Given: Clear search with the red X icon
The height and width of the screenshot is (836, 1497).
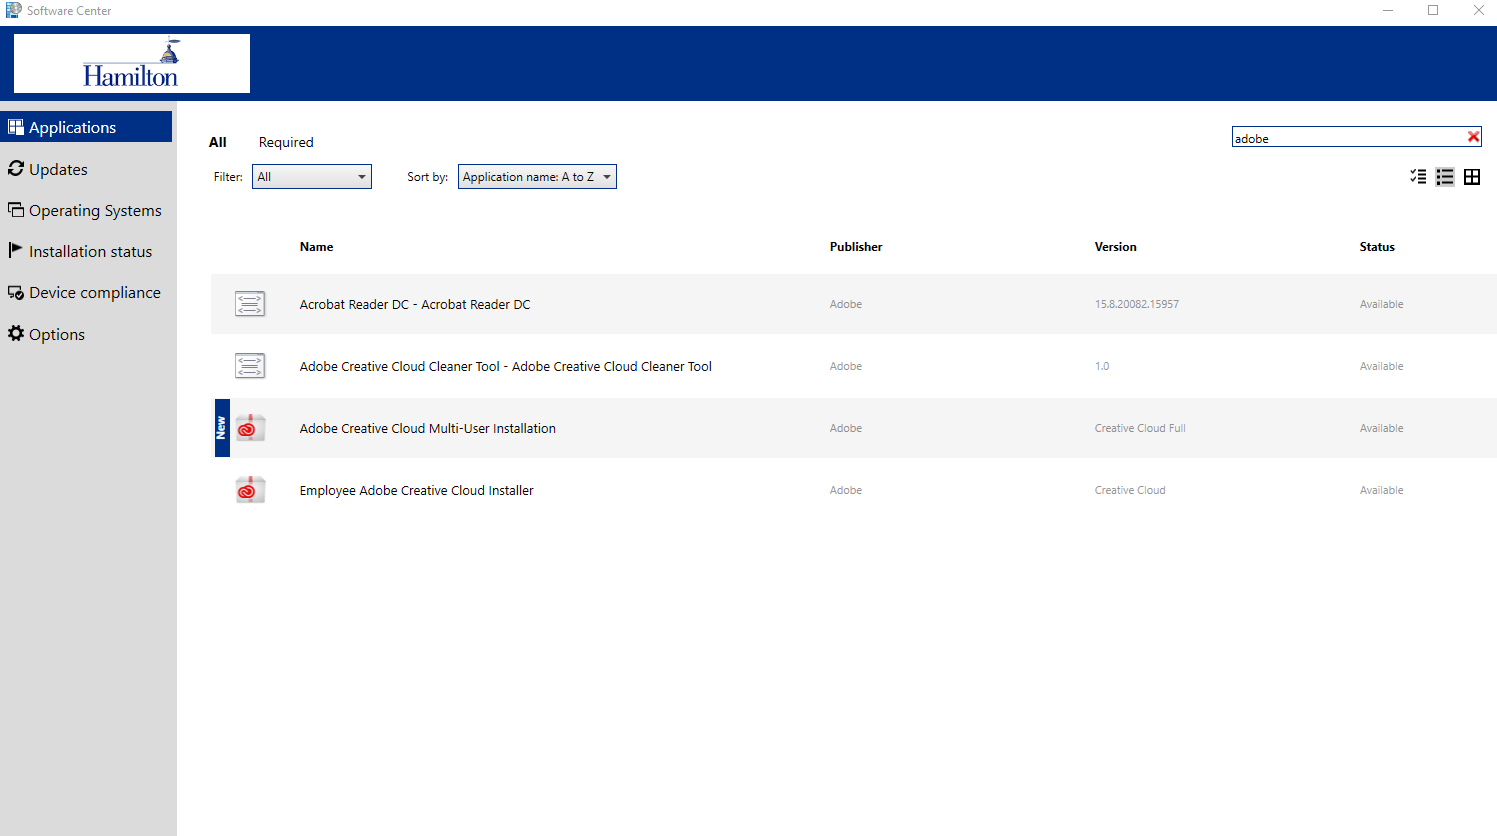Looking at the screenshot, I should (1473, 137).
